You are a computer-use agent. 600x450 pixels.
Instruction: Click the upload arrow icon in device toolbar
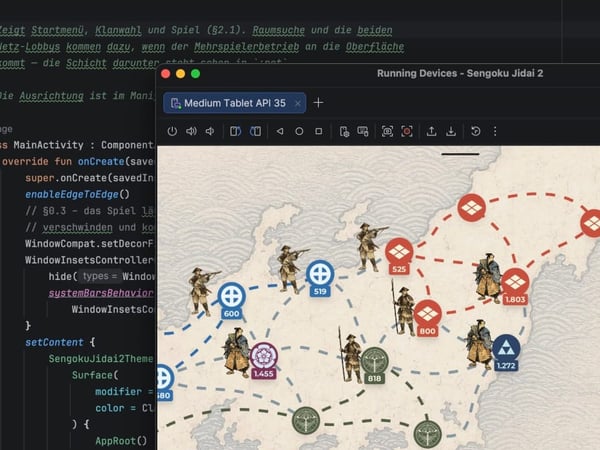point(432,131)
